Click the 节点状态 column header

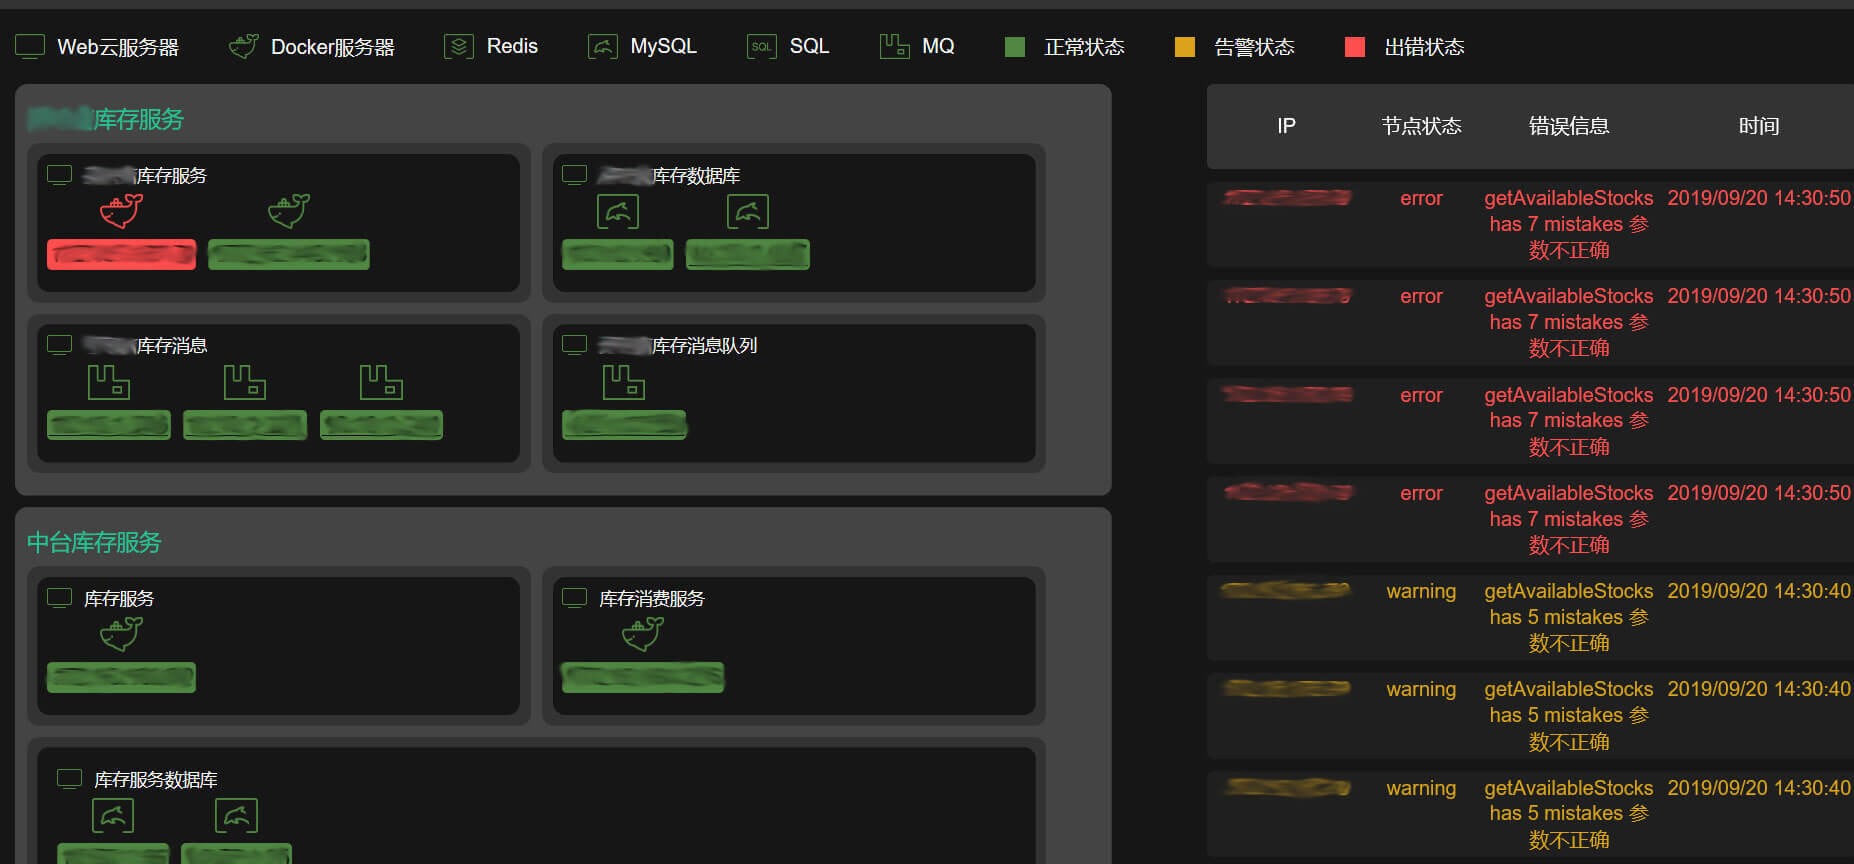(1421, 126)
